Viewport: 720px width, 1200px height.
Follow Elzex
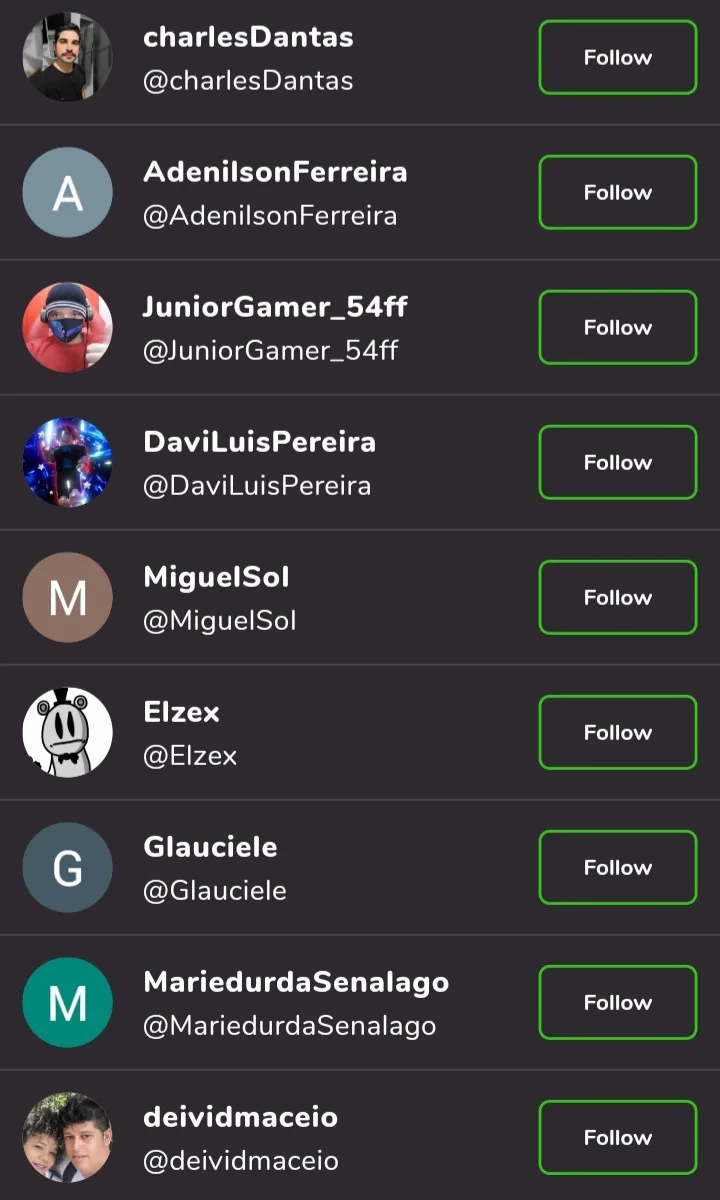click(617, 733)
